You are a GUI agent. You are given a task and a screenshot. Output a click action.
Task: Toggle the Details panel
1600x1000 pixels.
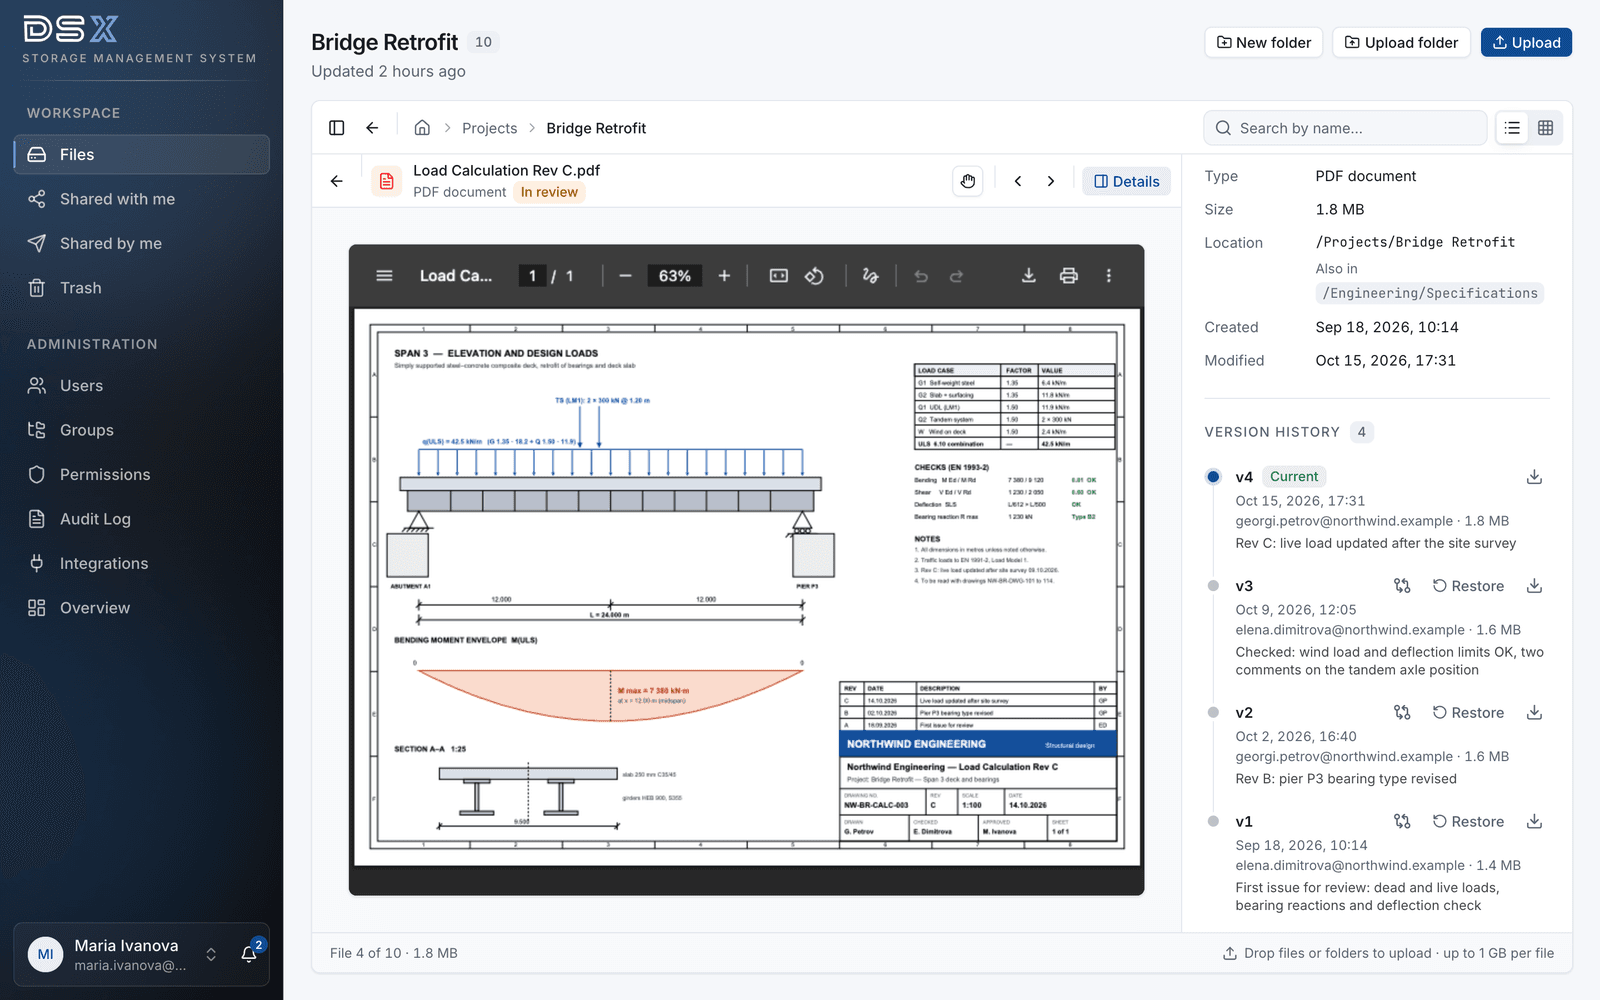point(1127,181)
